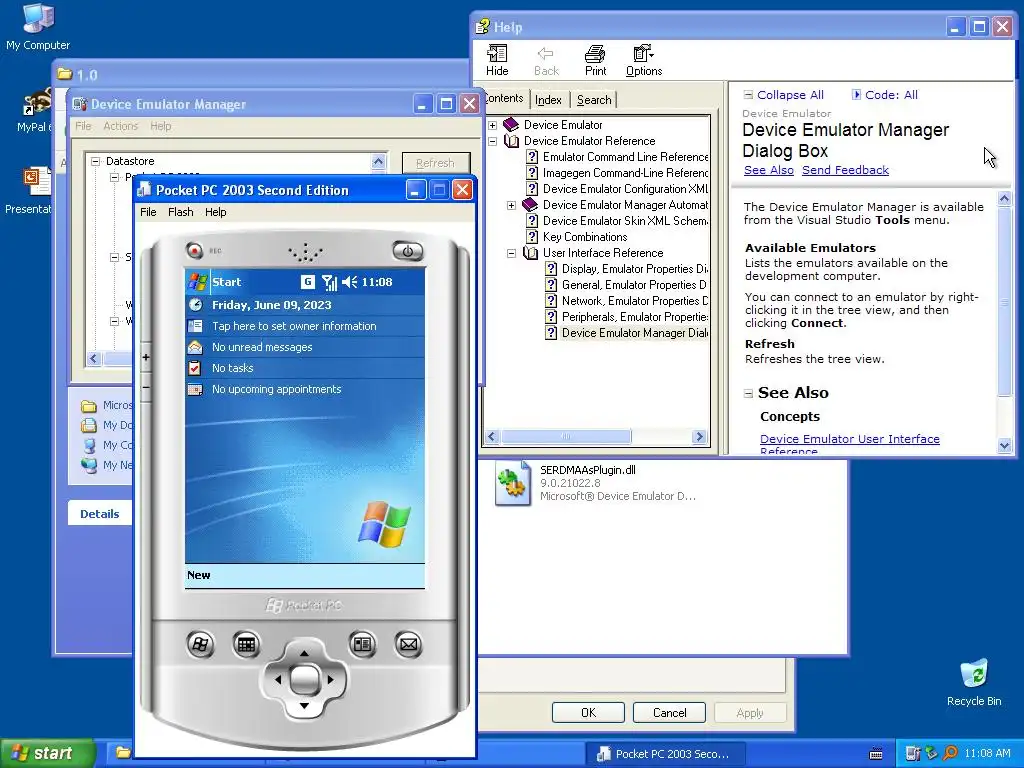Tap the D-pad right arrow on emulator
1024x768 pixels.
click(x=330, y=679)
